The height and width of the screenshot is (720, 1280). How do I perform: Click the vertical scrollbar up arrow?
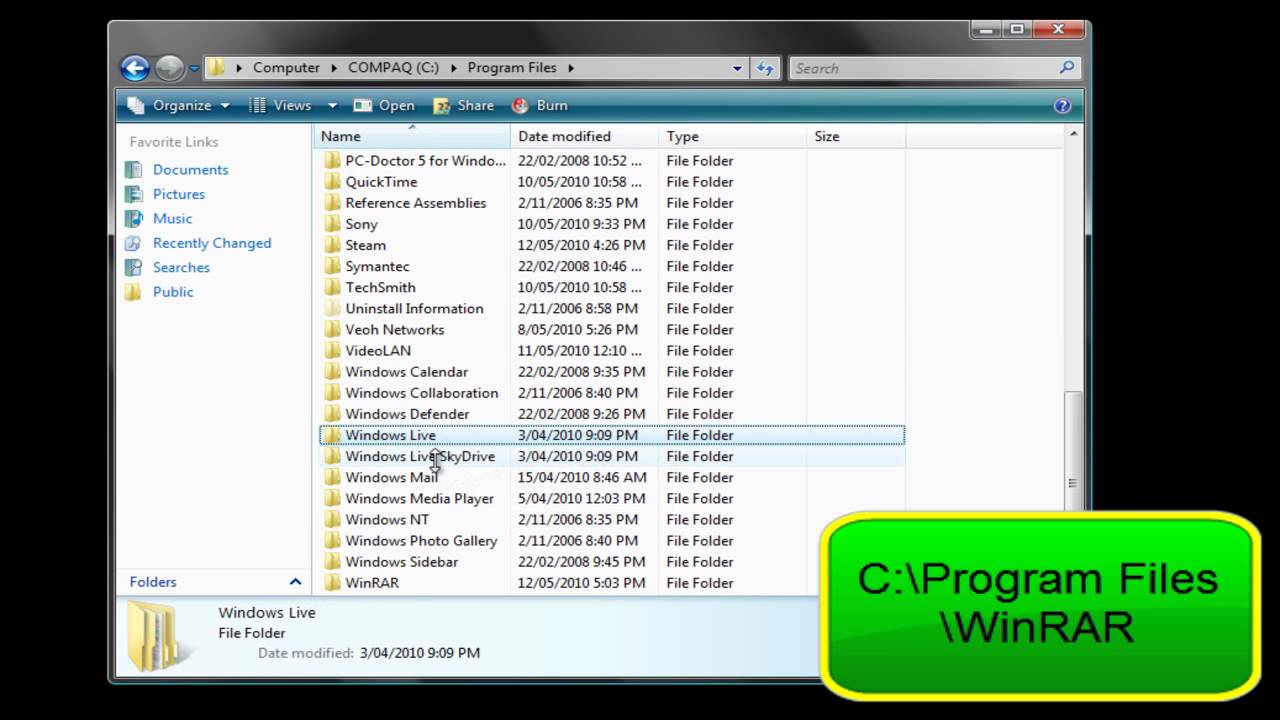point(1074,133)
